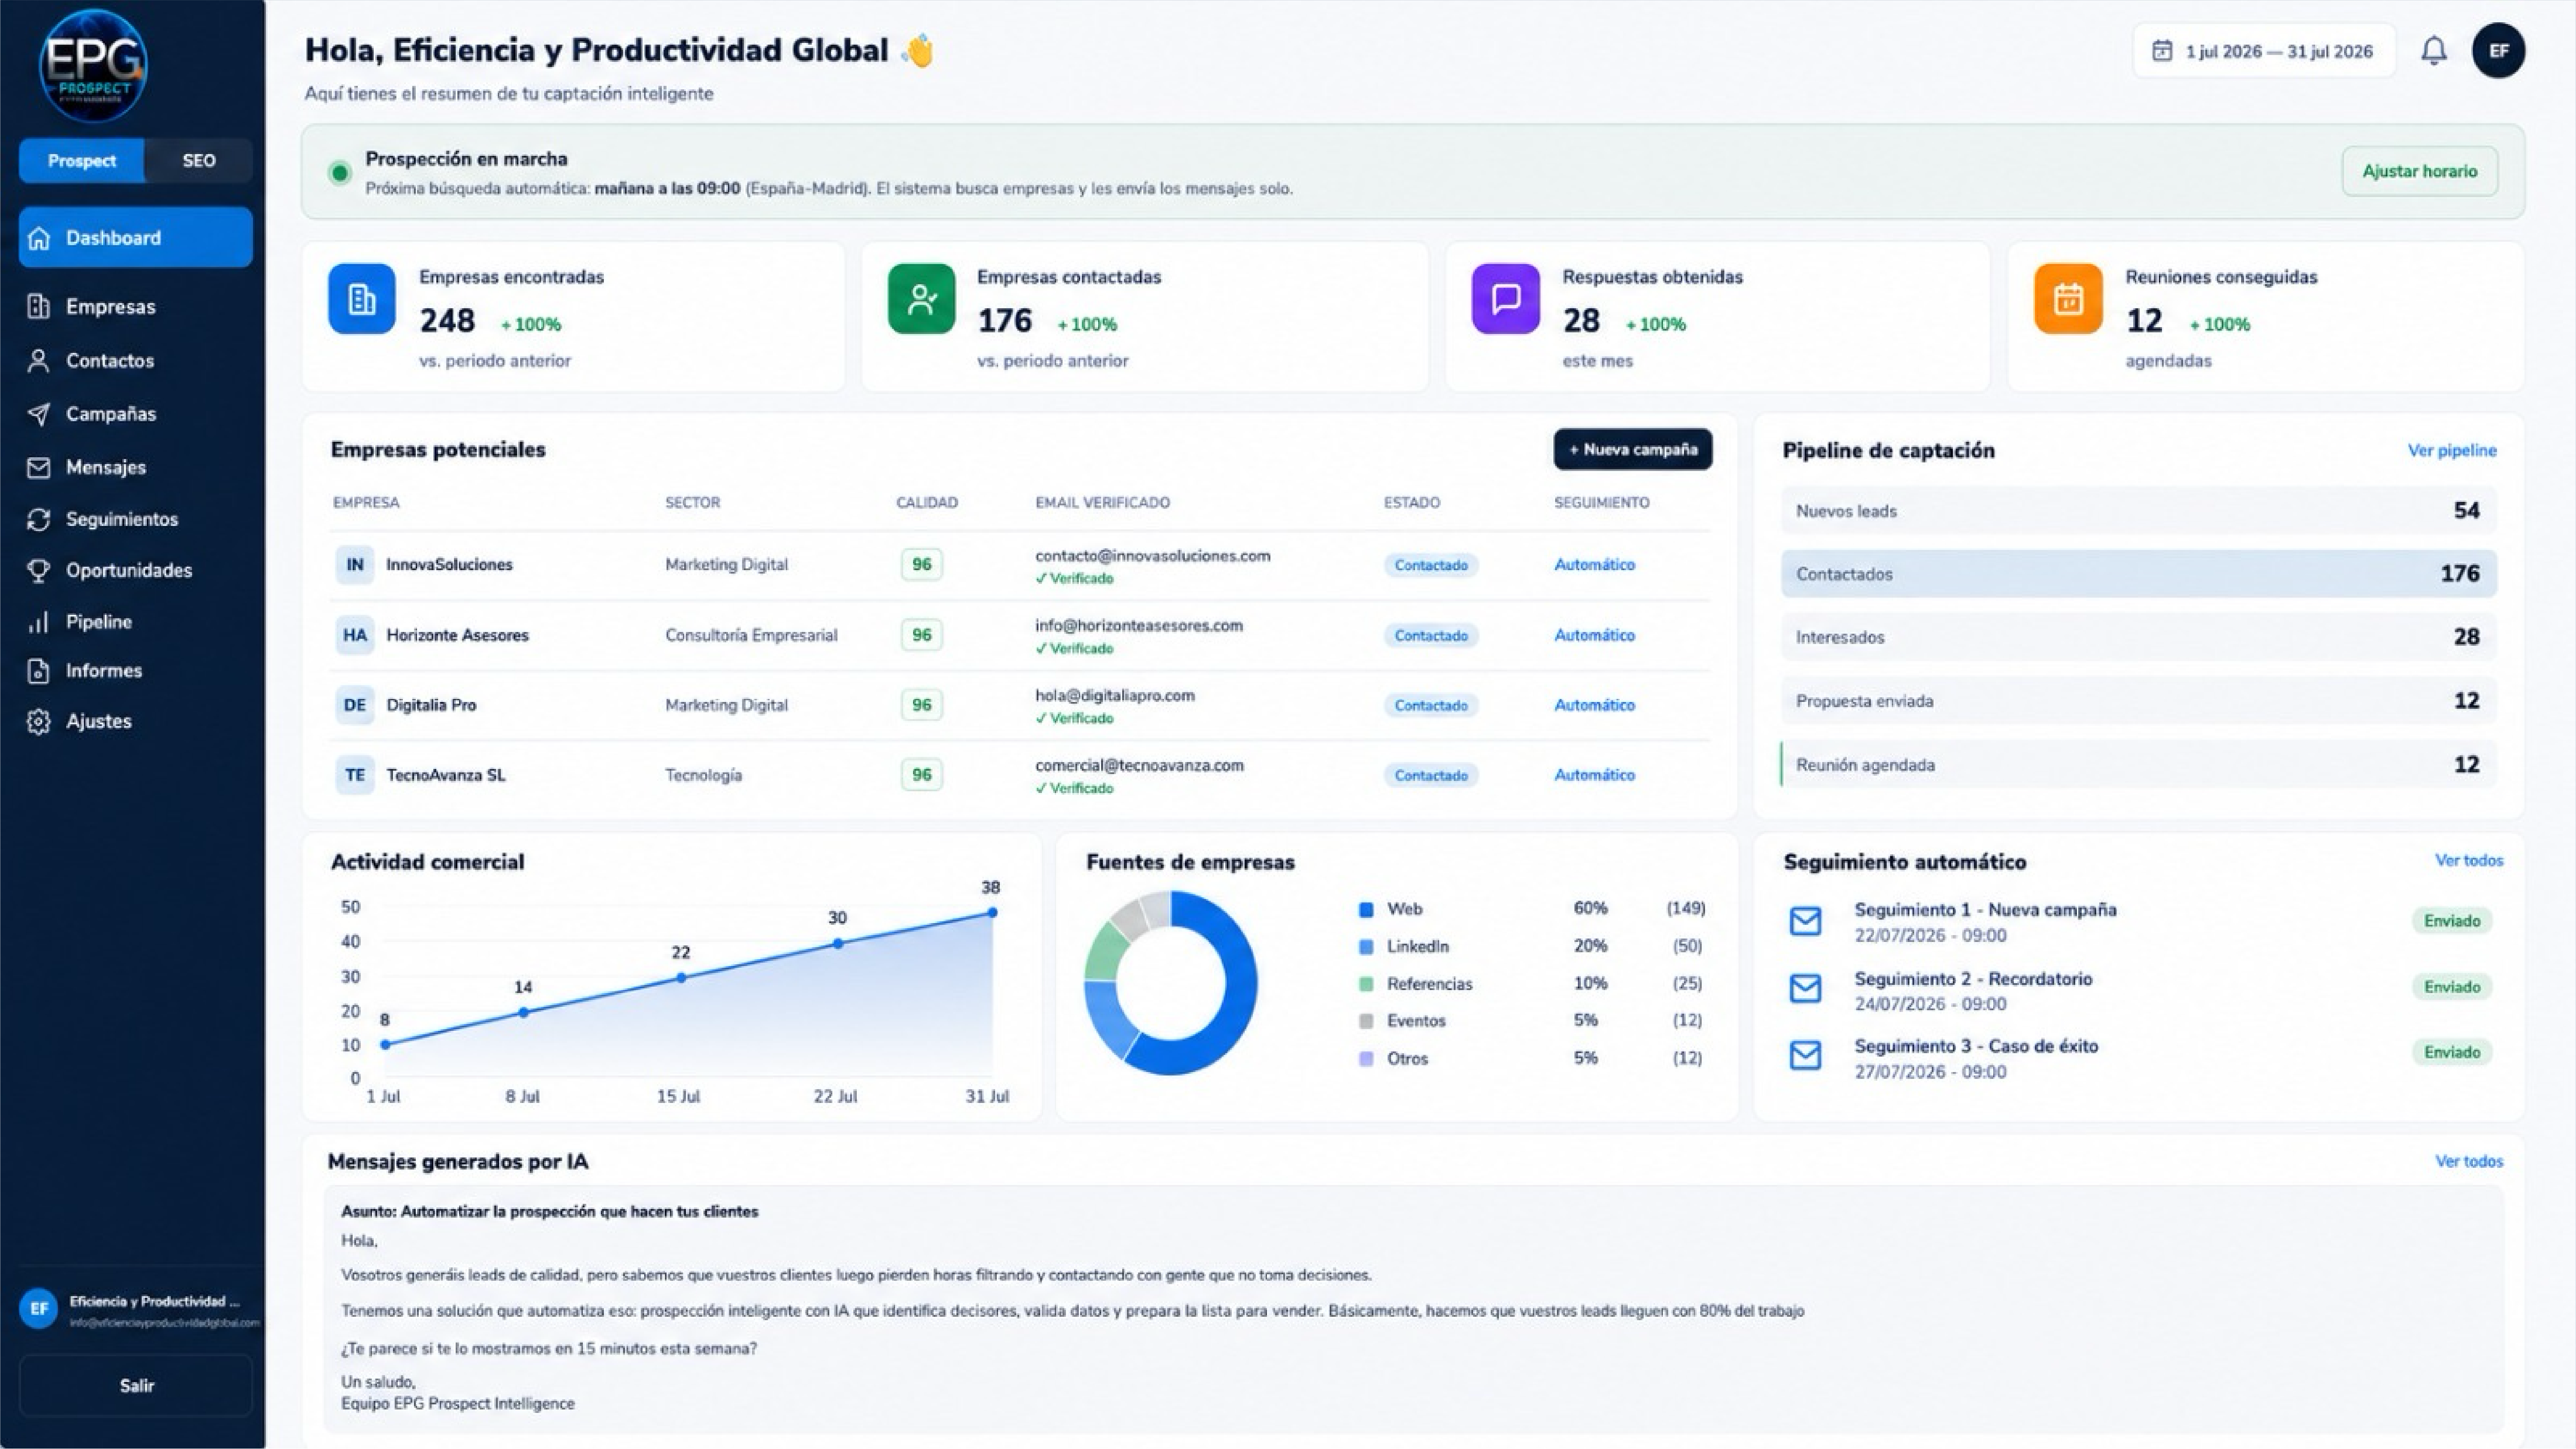Click the Enviado badge for Seguimiento 2
The width and height of the screenshot is (2576, 1449).
point(2451,987)
